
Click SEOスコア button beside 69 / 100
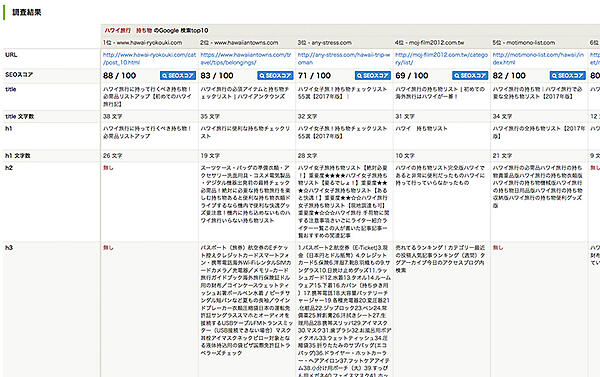pos(470,75)
